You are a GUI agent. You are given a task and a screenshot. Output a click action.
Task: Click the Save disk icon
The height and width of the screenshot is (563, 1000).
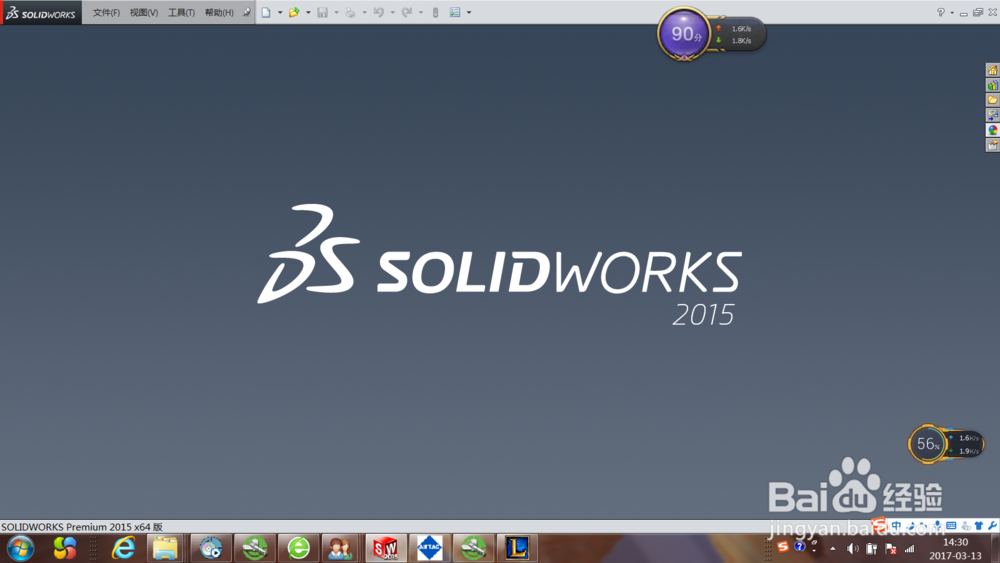[x=323, y=12]
